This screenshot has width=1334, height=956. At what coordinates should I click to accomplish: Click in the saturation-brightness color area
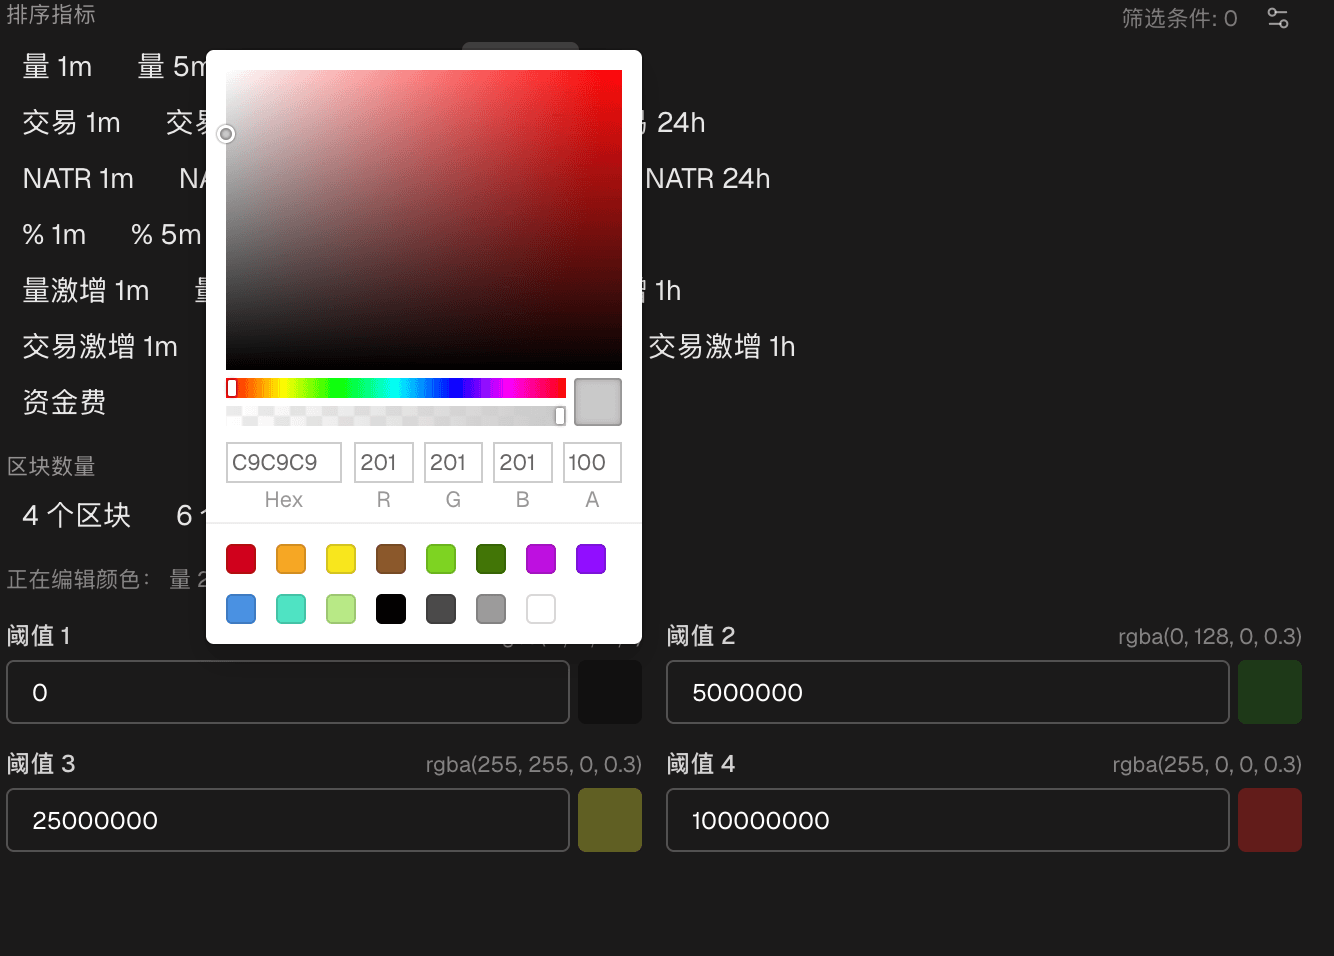click(424, 220)
